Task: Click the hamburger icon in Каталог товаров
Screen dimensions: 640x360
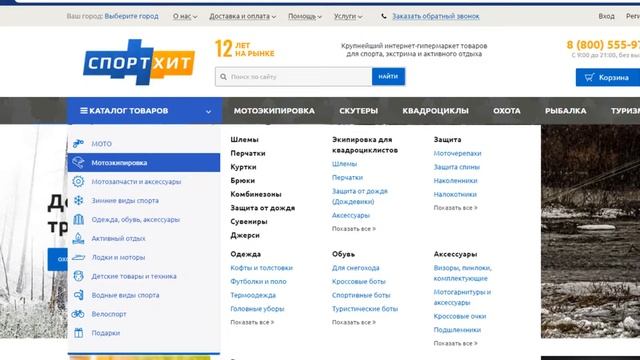Action: click(x=84, y=111)
